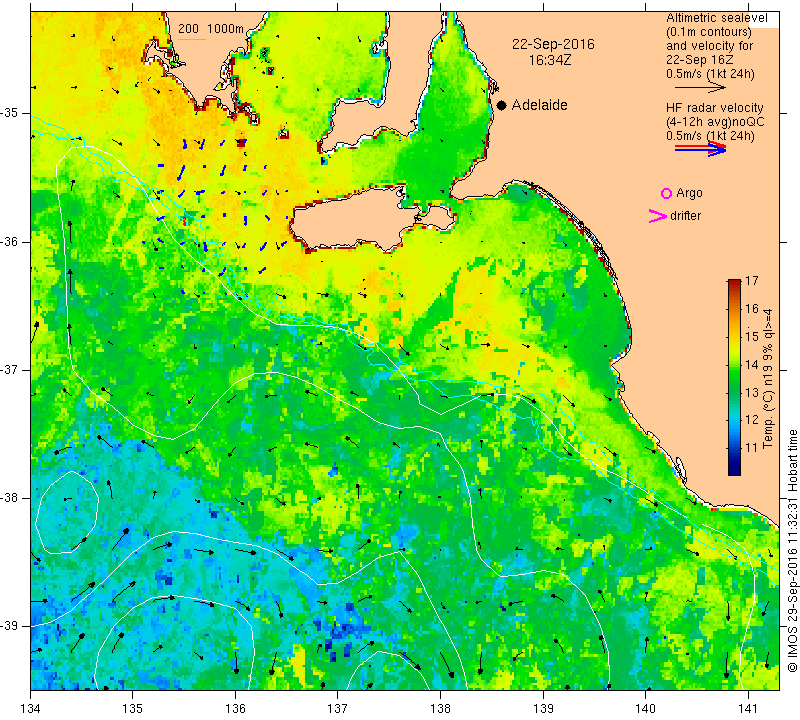
Task: Click the 139 longitude axis label
Action: pyautogui.click(x=543, y=709)
